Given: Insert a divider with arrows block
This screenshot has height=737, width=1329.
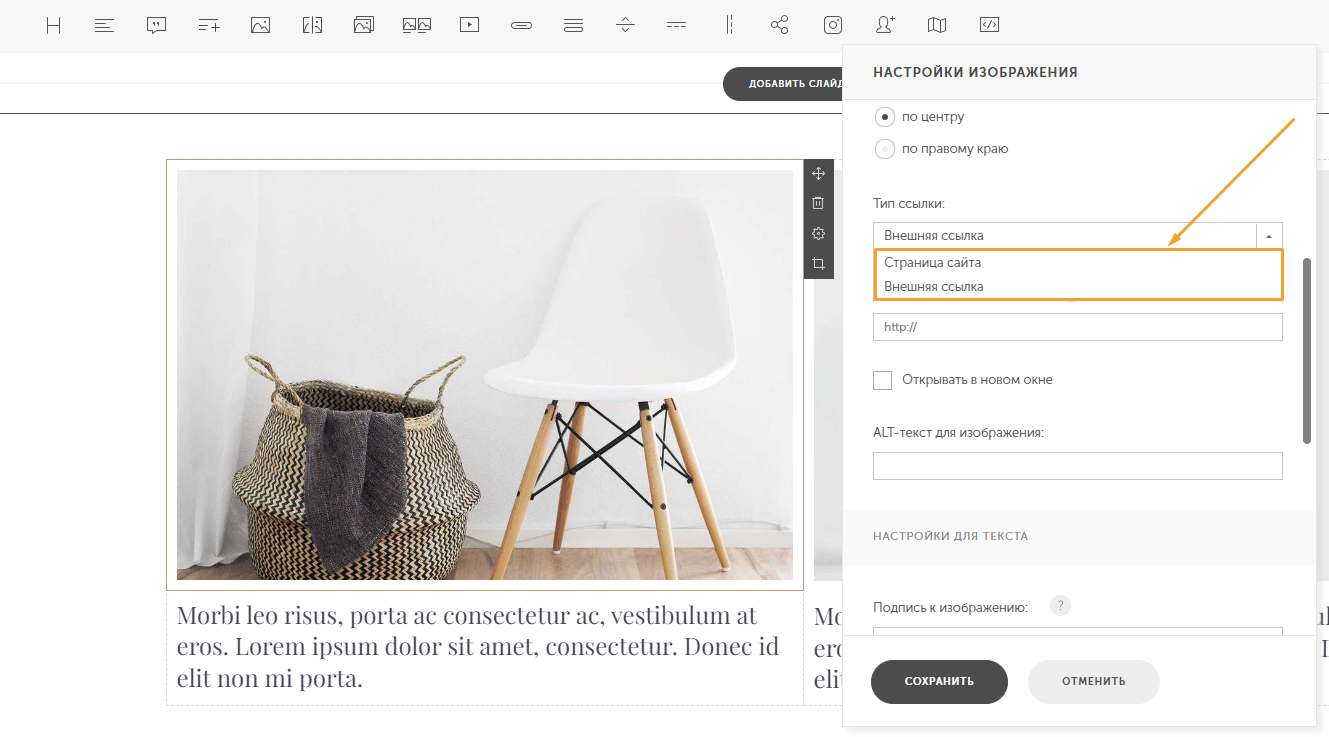Looking at the screenshot, I should [x=625, y=26].
